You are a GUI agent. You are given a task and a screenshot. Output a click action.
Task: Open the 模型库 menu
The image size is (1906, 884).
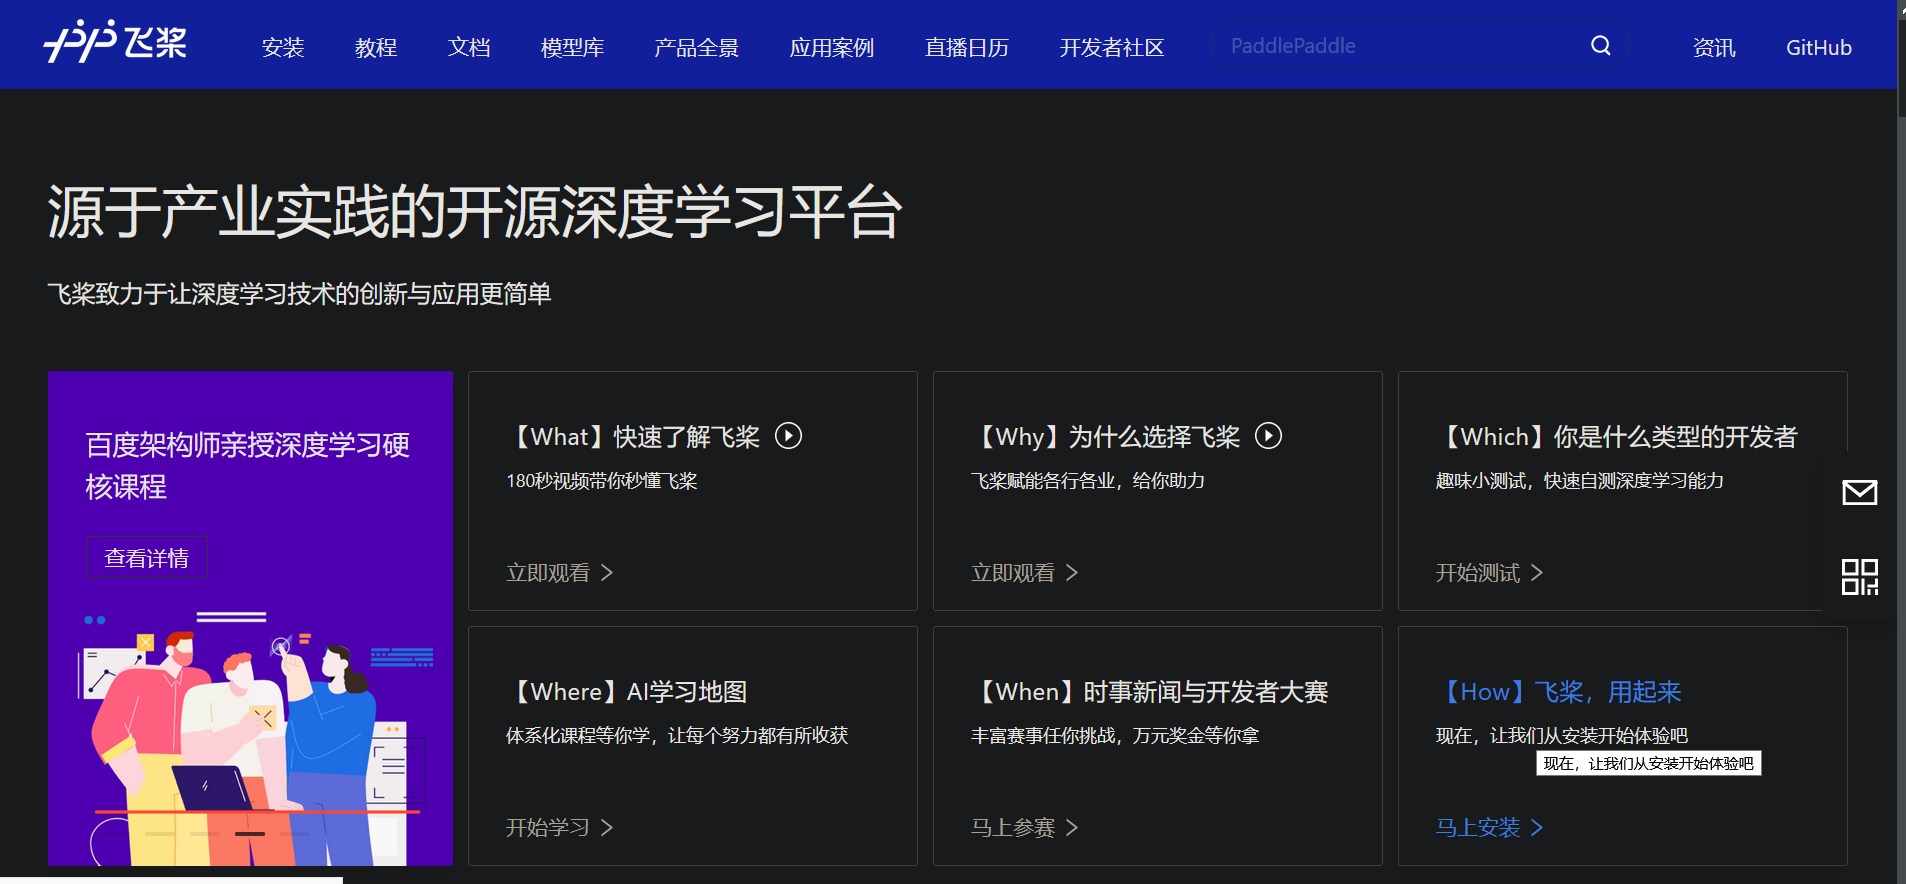click(x=572, y=47)
